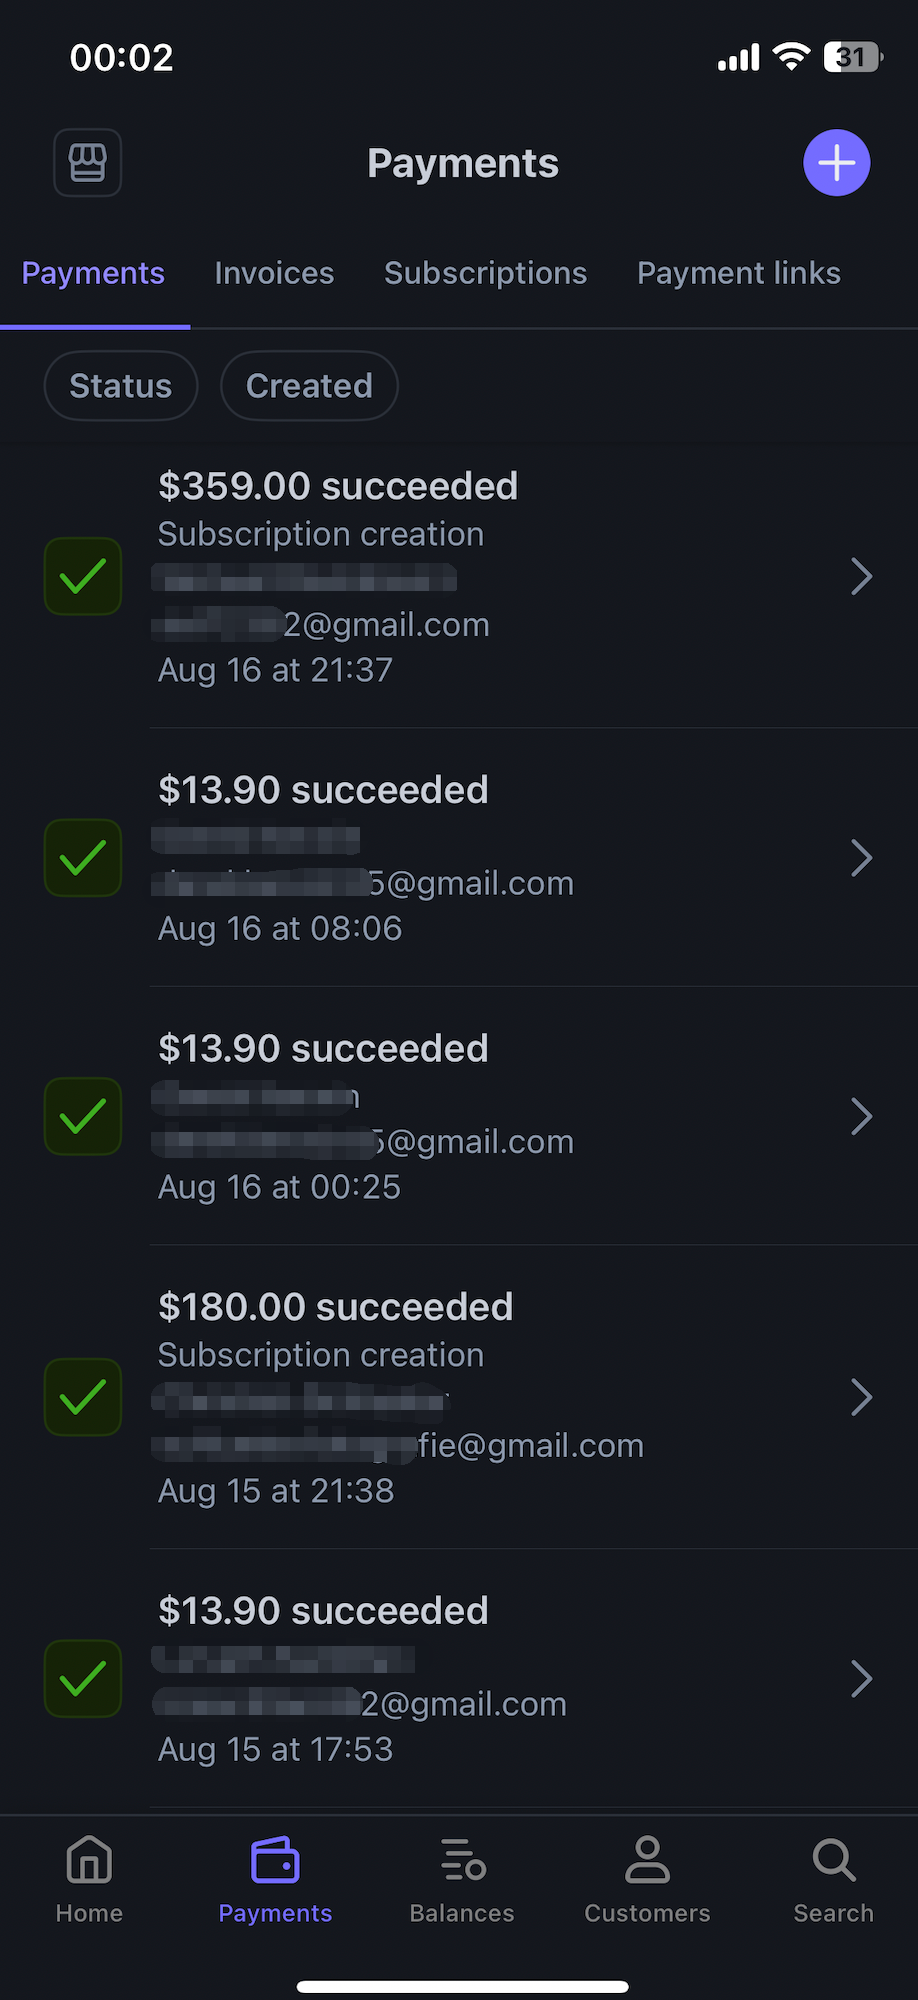Viewport: 918px width, 2000px height.
Task: Switch to the Subscriptions tab
Action: pyautogui.click(x=485, y=273)
